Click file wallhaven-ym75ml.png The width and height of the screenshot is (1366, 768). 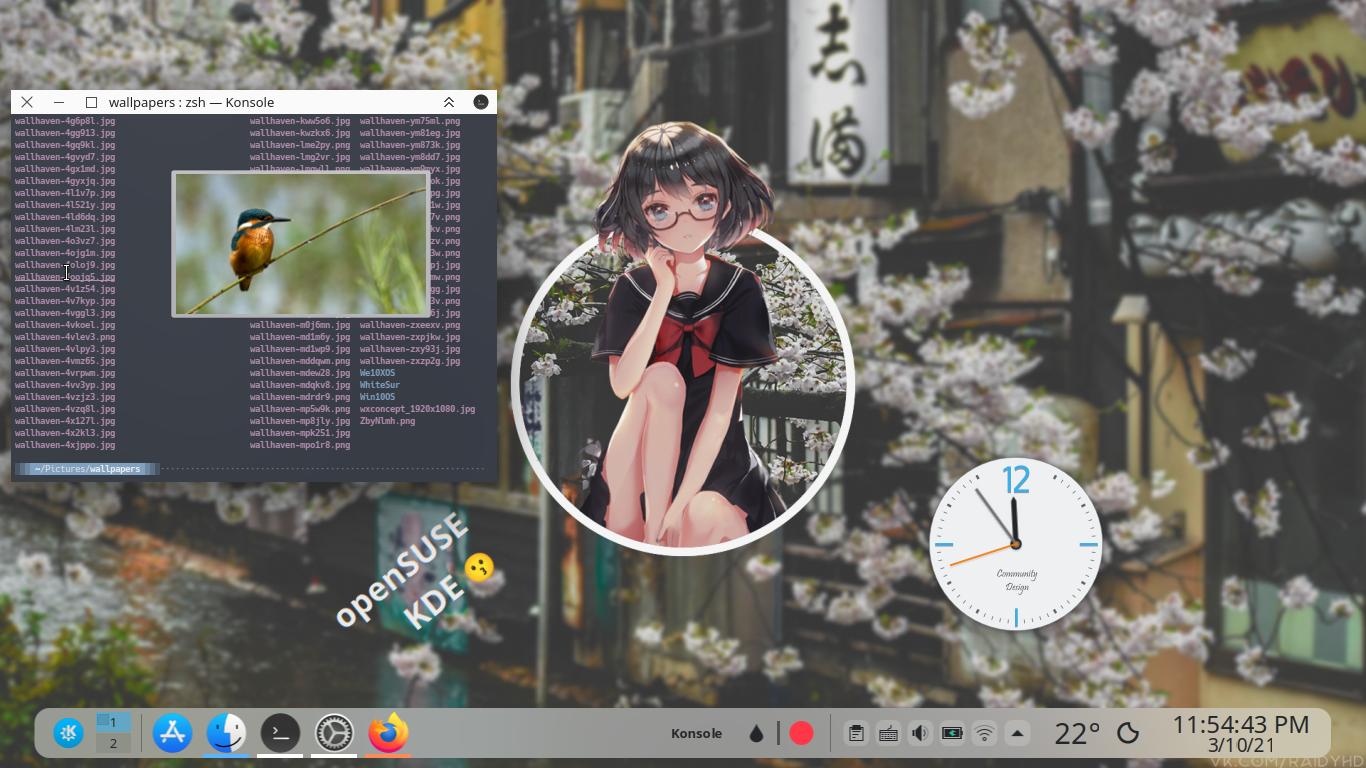410,121
